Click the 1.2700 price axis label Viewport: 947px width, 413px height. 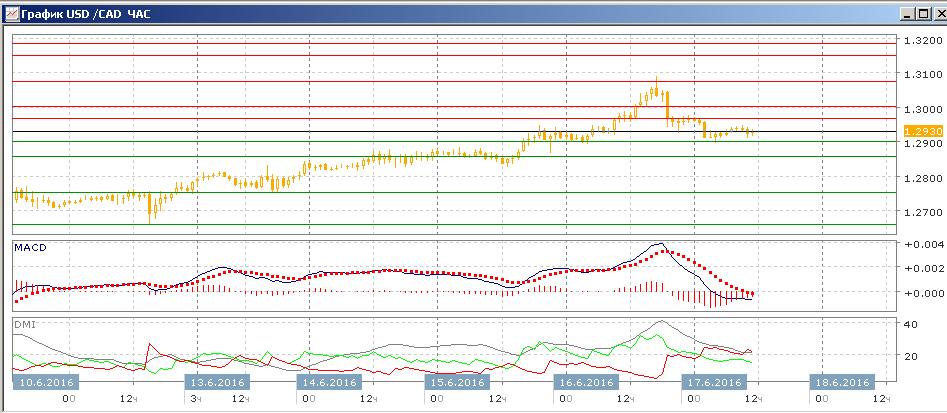tap(922, 213)
